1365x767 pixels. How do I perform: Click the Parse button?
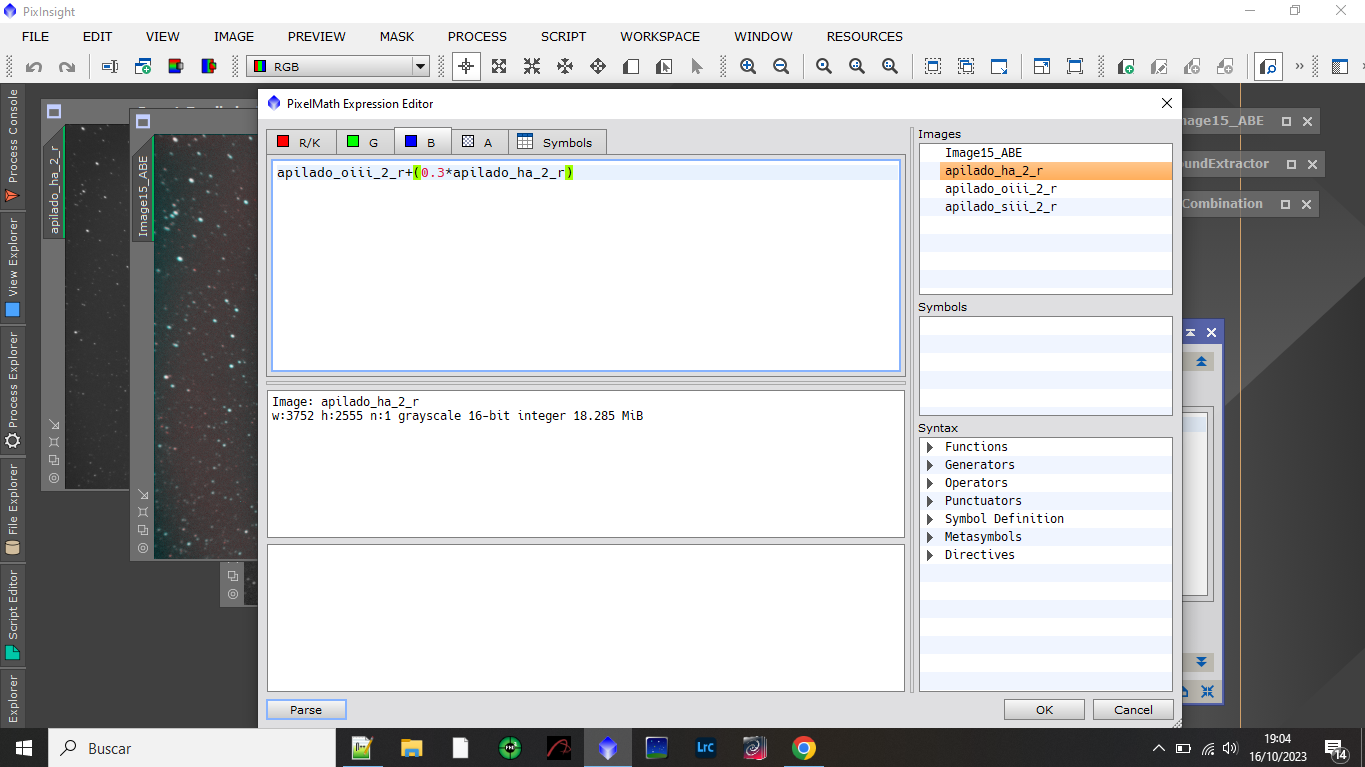[306, 710]
